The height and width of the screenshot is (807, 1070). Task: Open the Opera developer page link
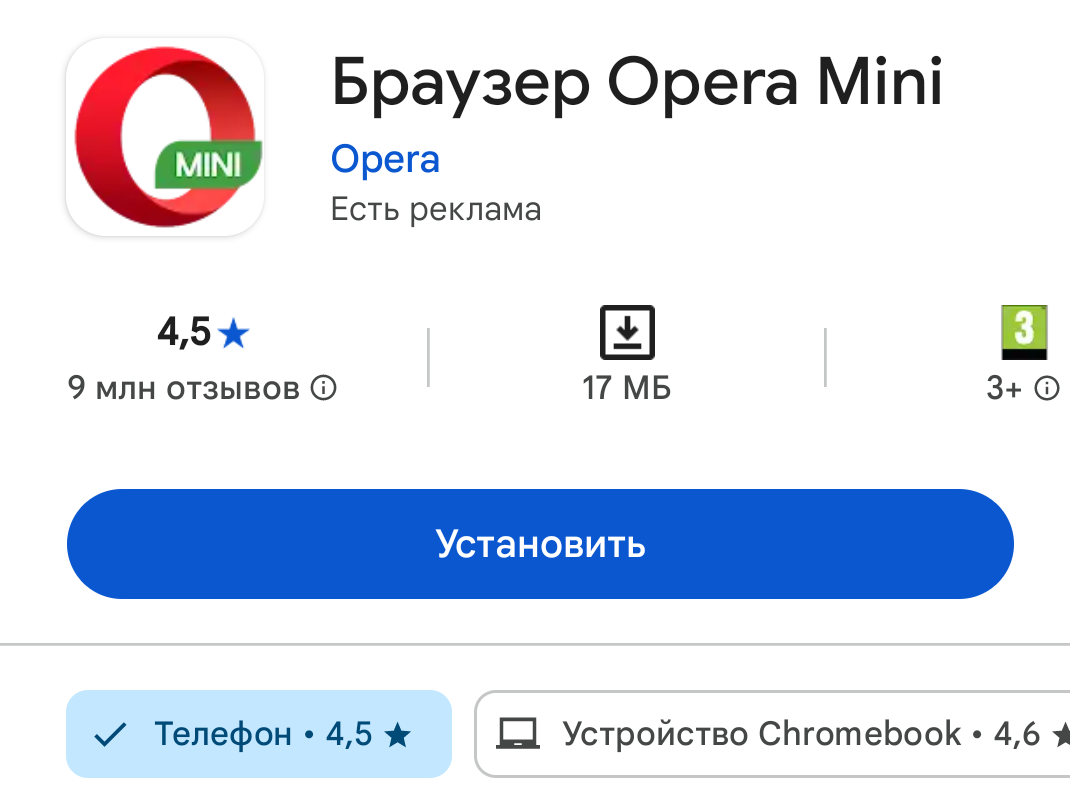[385, 159]
